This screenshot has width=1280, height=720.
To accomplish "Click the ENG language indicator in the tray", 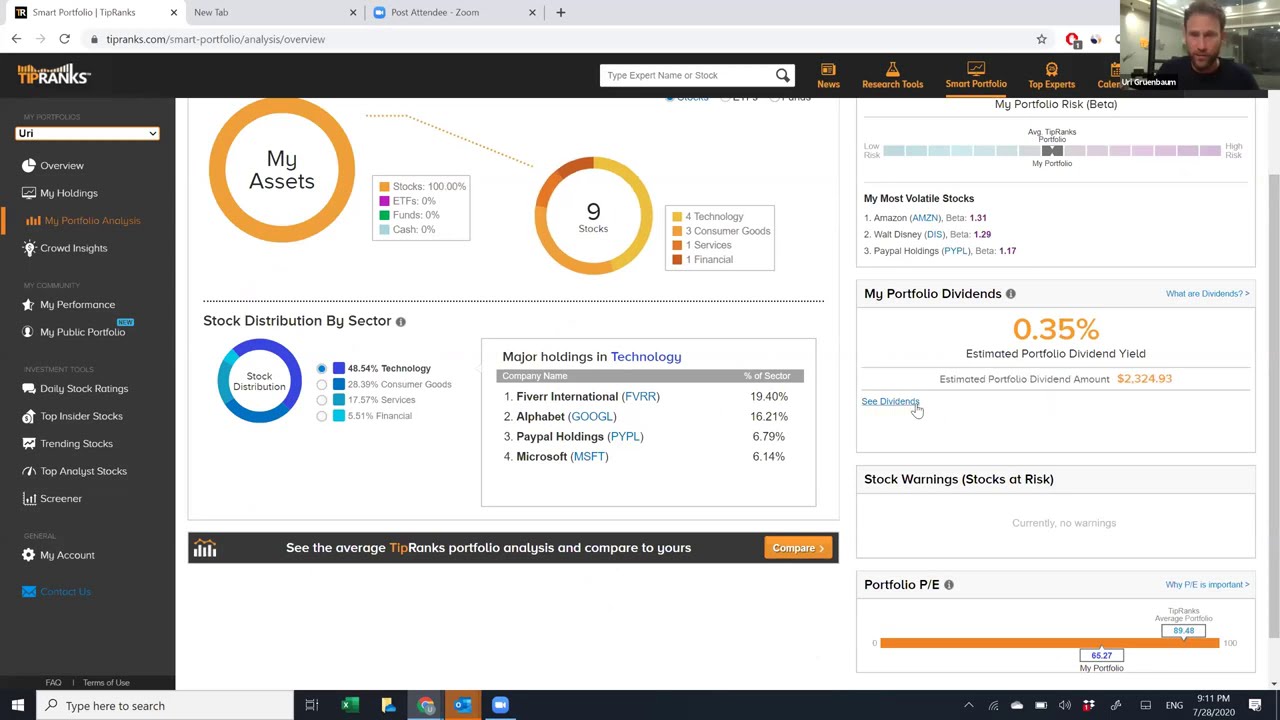I will [1174, 705].
